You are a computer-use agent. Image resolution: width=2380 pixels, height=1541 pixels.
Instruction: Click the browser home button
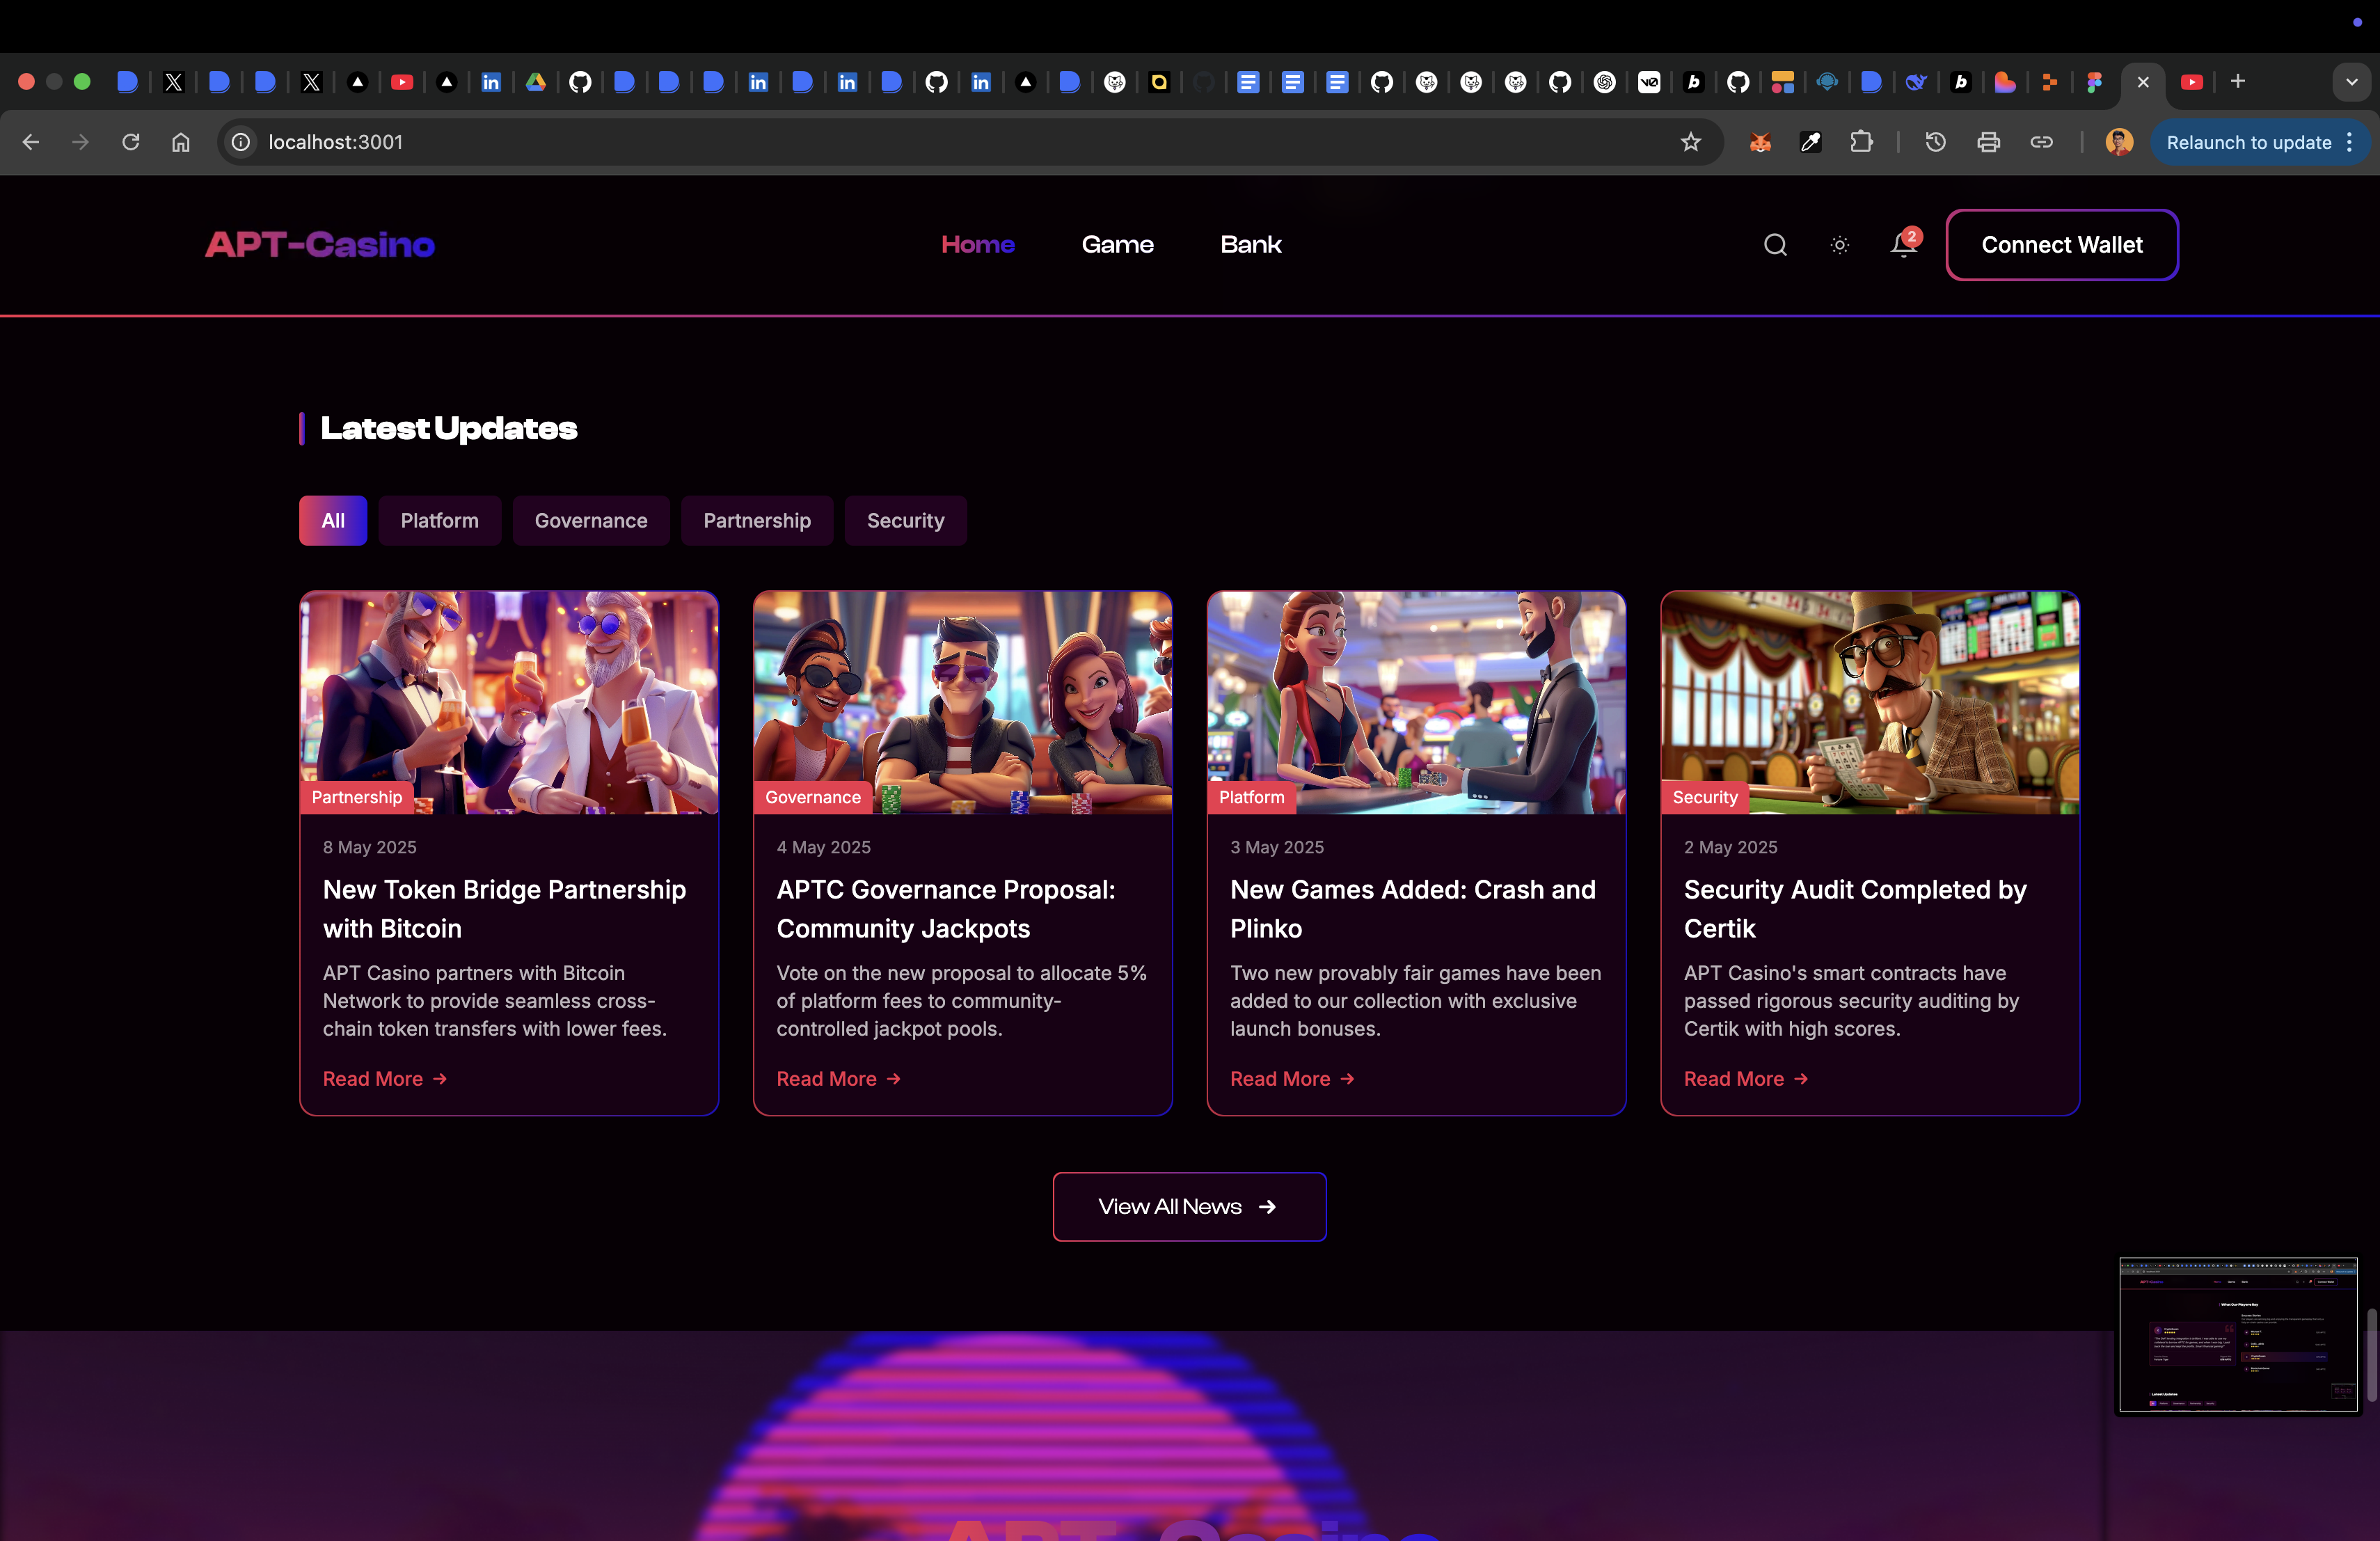181,142
